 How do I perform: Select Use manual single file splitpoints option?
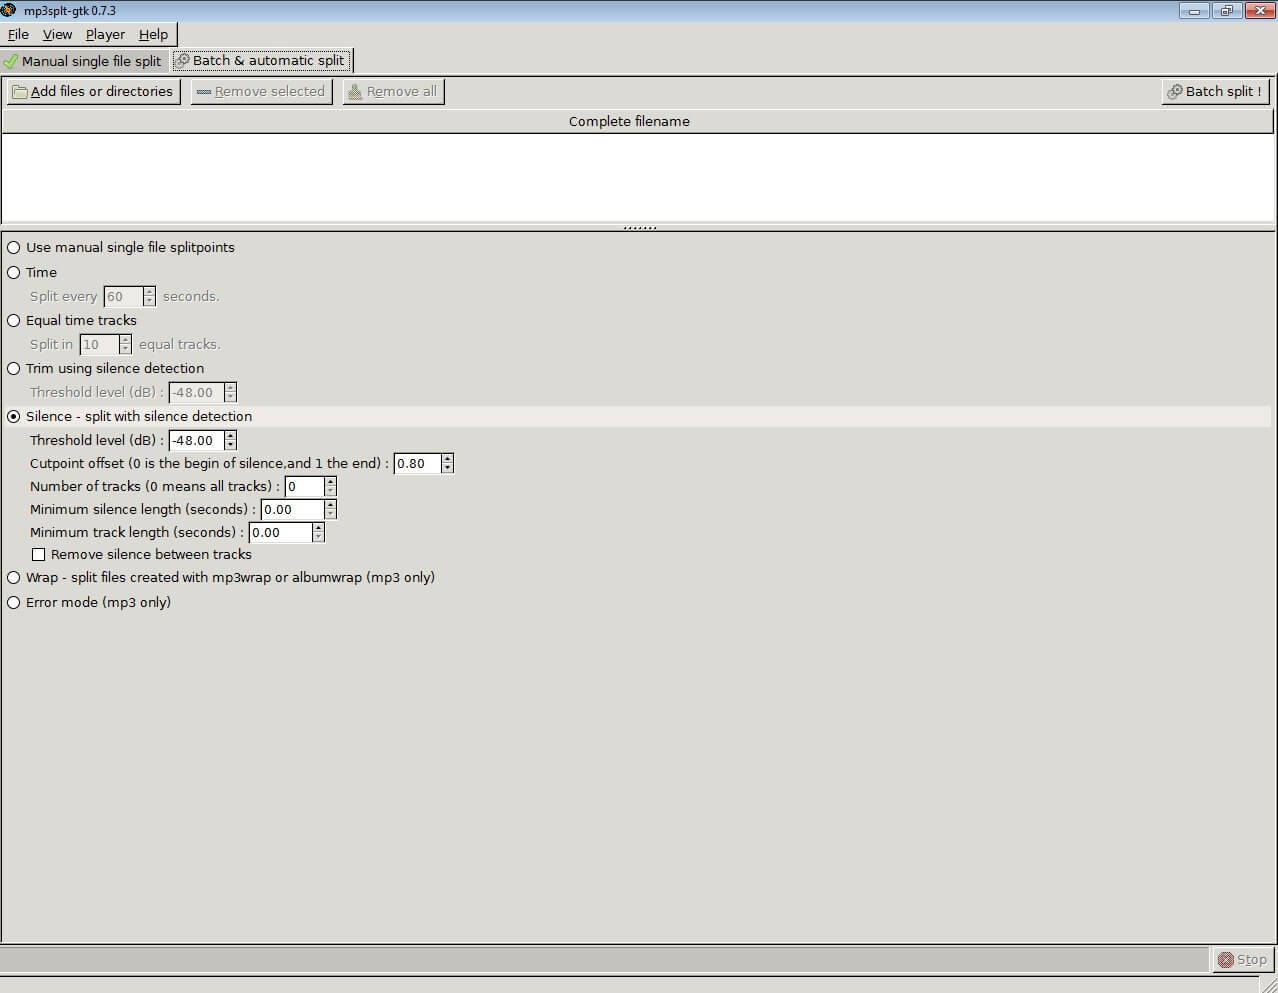(121, 247)
